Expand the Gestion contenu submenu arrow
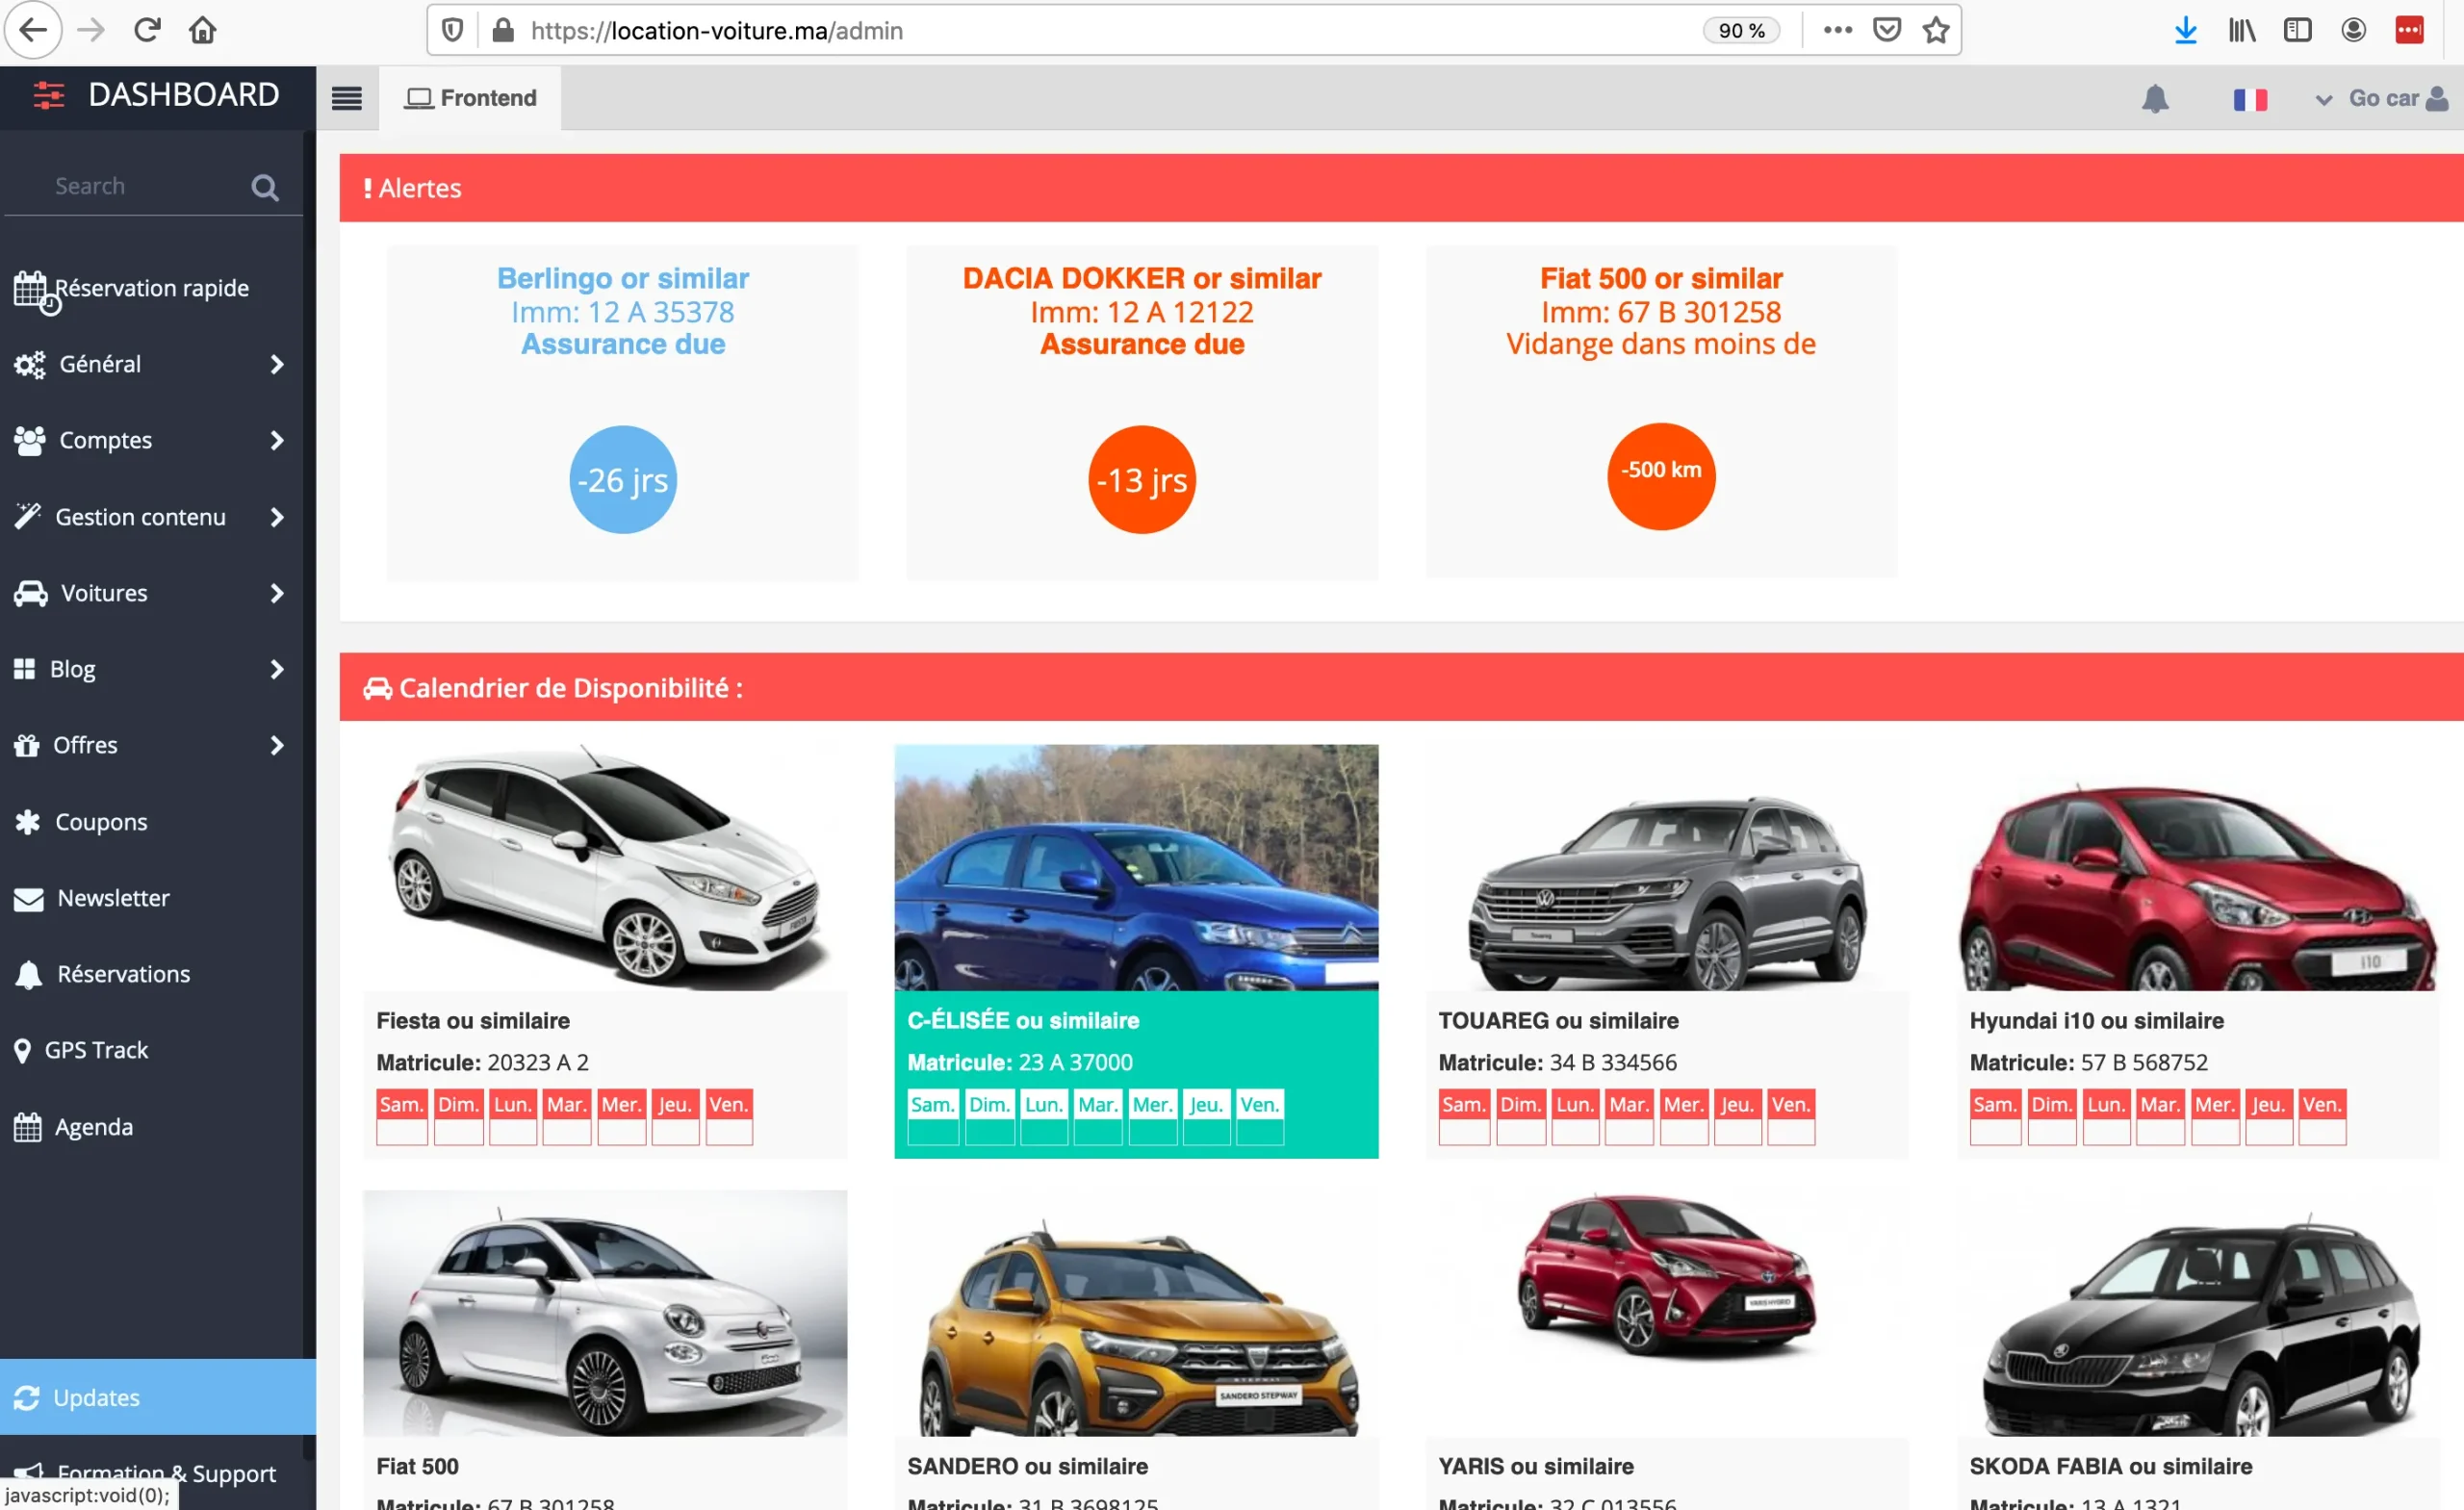This screenshot has height=1510, width=2464. pos(277,517)
